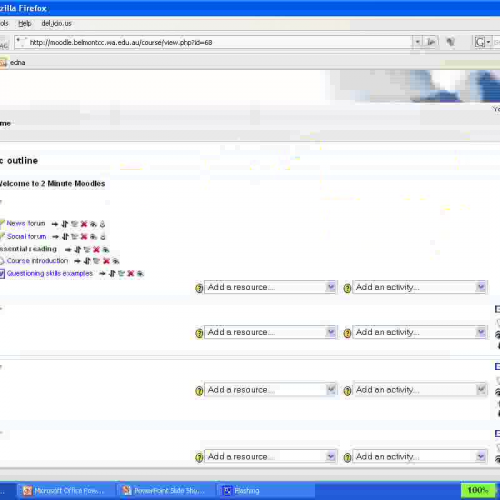Hide Questioning skills examples with eye icon
Image resolution: width=500 pixels, height=500 pixels.
point(140,274)
